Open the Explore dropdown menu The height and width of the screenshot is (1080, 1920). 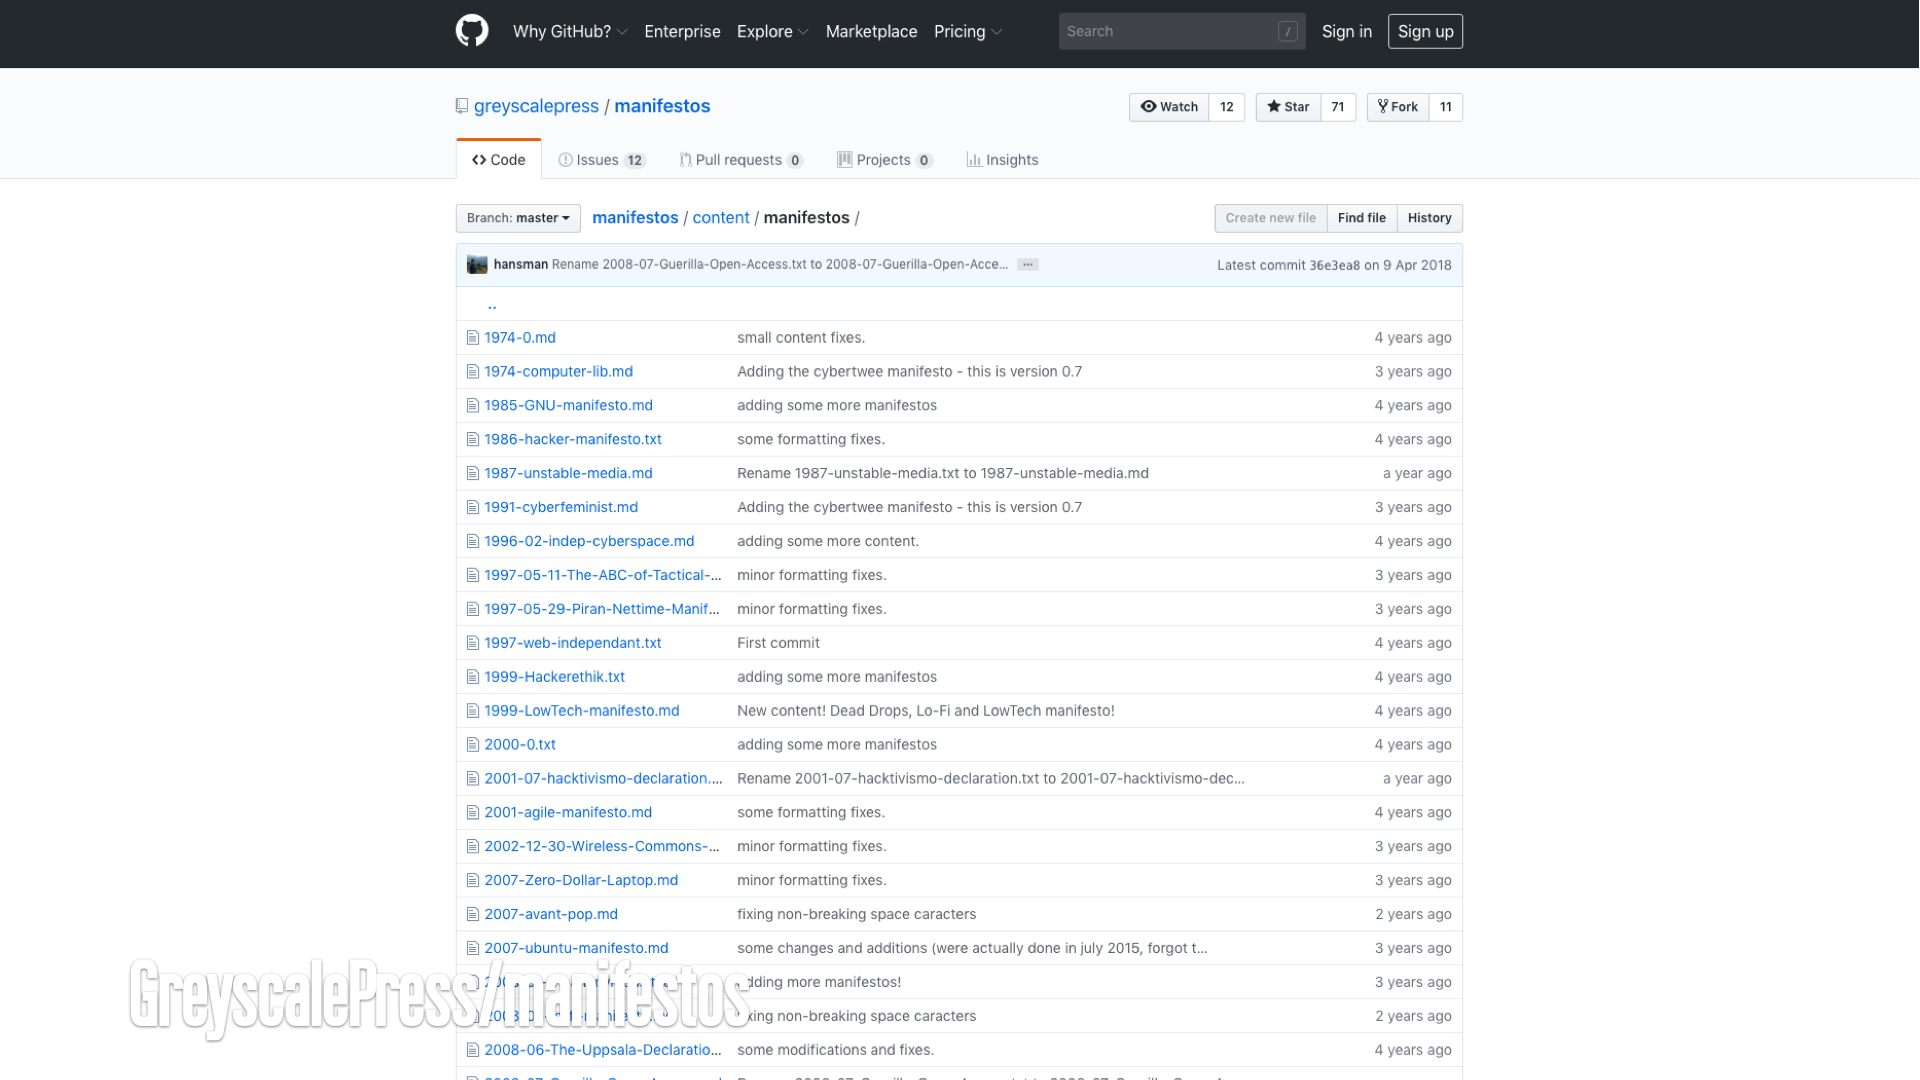pyautogui.click(x=772, y=32)
